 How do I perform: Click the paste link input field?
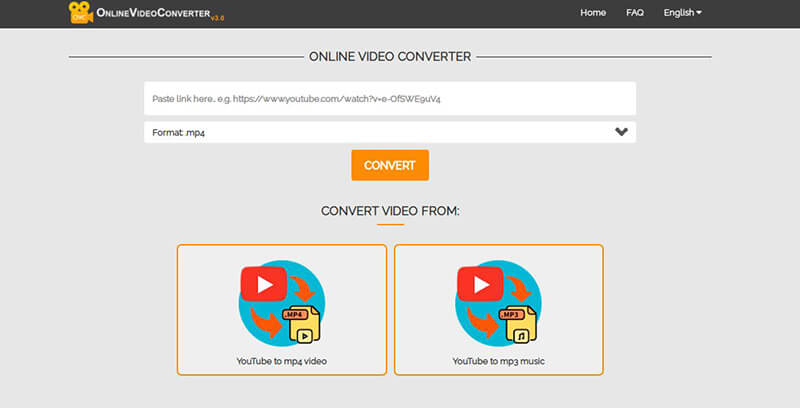pos(390,98)
